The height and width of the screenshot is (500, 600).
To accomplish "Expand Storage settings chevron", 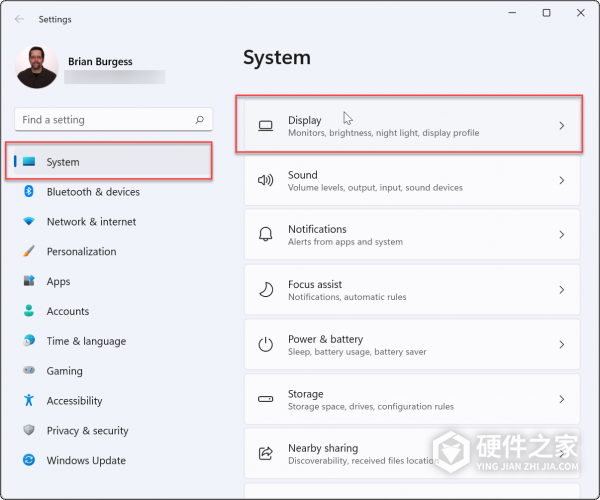I will 561,399.
